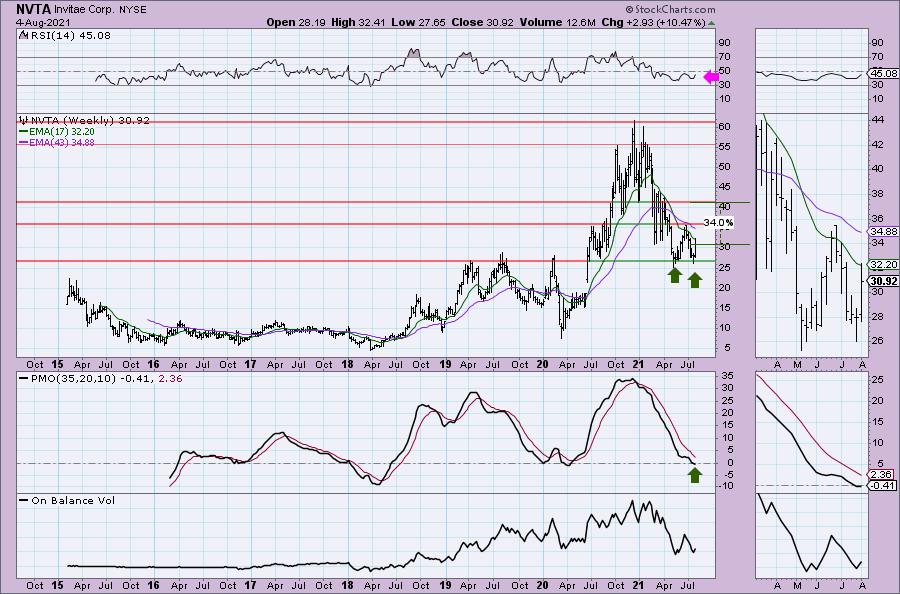The width and height of the screenshot is (900, 594).
Task: Click the Invitae Corp. NYSE company name
Action: click(x=100, y=9)
